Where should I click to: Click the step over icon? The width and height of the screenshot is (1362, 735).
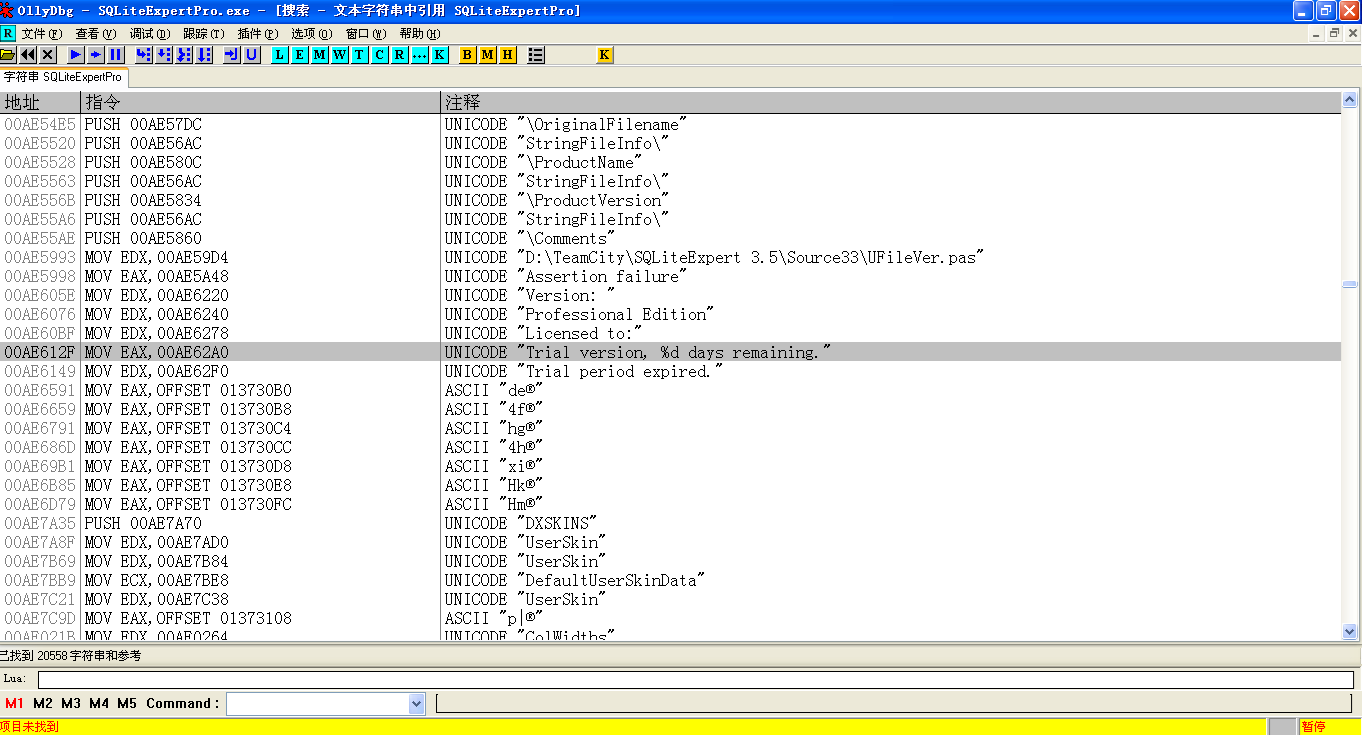(x=164, y=55)
